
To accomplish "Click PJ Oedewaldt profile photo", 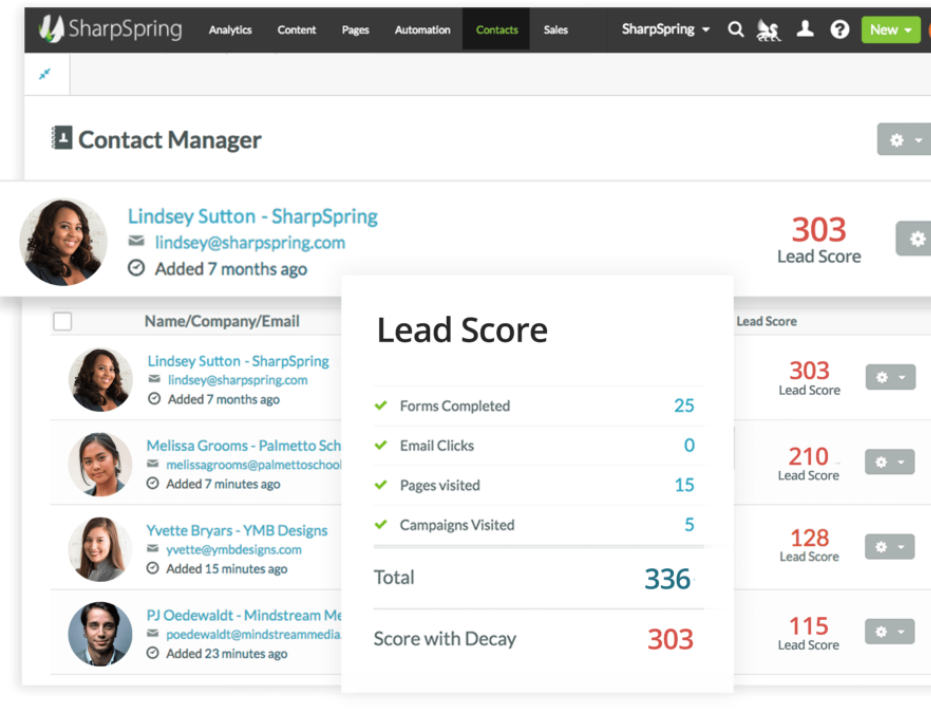I will click(100, 634).
